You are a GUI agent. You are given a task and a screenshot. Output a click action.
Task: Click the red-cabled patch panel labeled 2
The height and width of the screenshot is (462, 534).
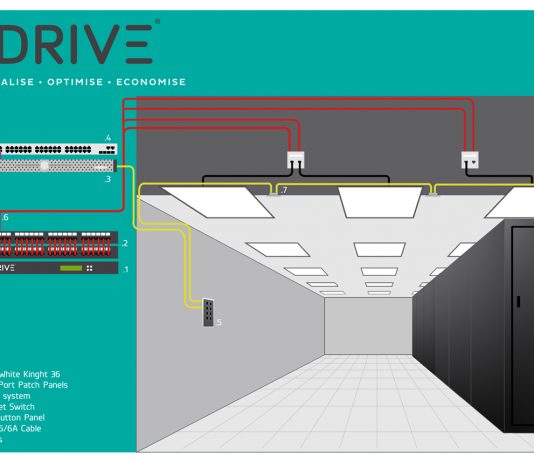click(59, 244)
